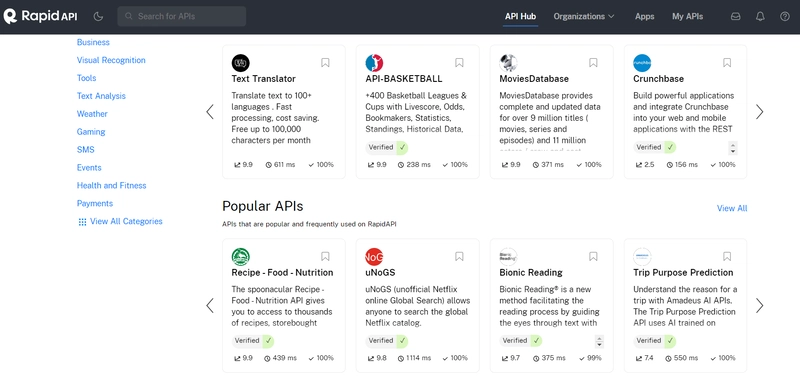Screen dimensions: 800x392
Task: Click the 2.5 popularity score on Crunchbase
Action: click(x=645, y=165)
